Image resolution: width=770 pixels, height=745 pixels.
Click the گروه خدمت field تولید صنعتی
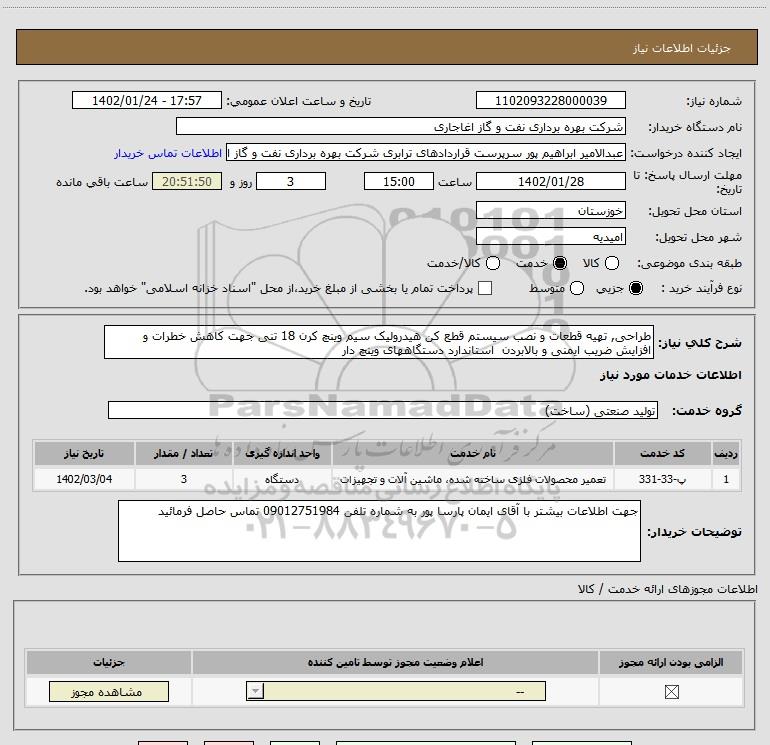pos(383,410)
